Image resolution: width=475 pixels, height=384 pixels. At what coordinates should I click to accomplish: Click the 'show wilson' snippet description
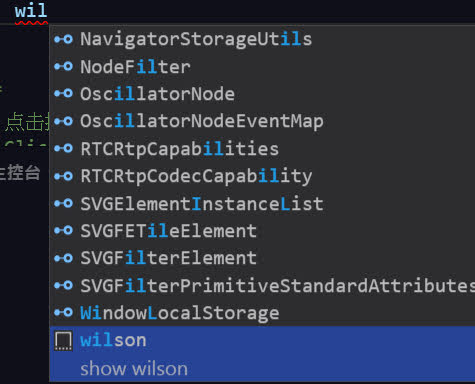pyautogui.click(x=134, y=369)
